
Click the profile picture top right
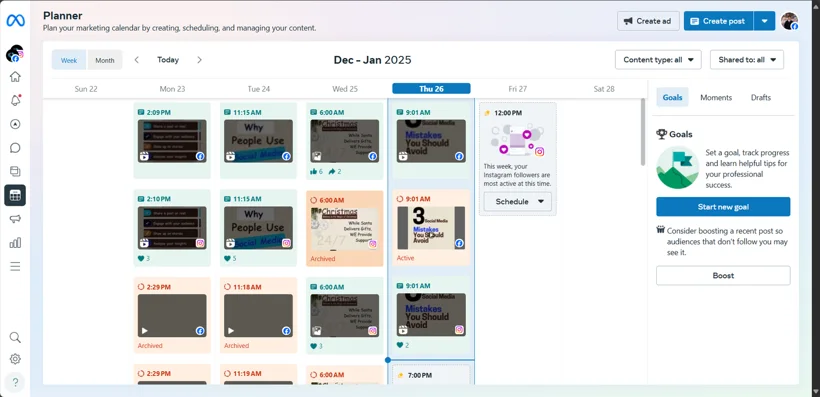click(789, 21)
